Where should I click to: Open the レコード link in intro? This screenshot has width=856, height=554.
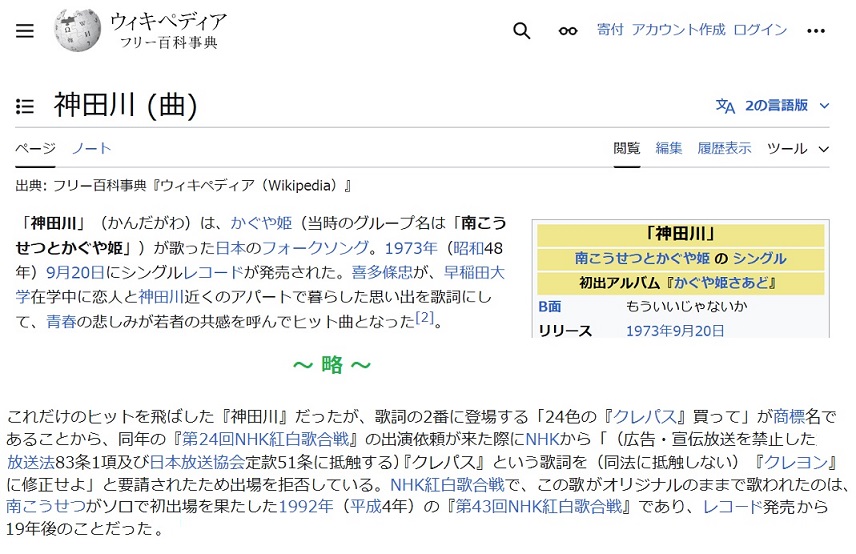coord(213,272)
